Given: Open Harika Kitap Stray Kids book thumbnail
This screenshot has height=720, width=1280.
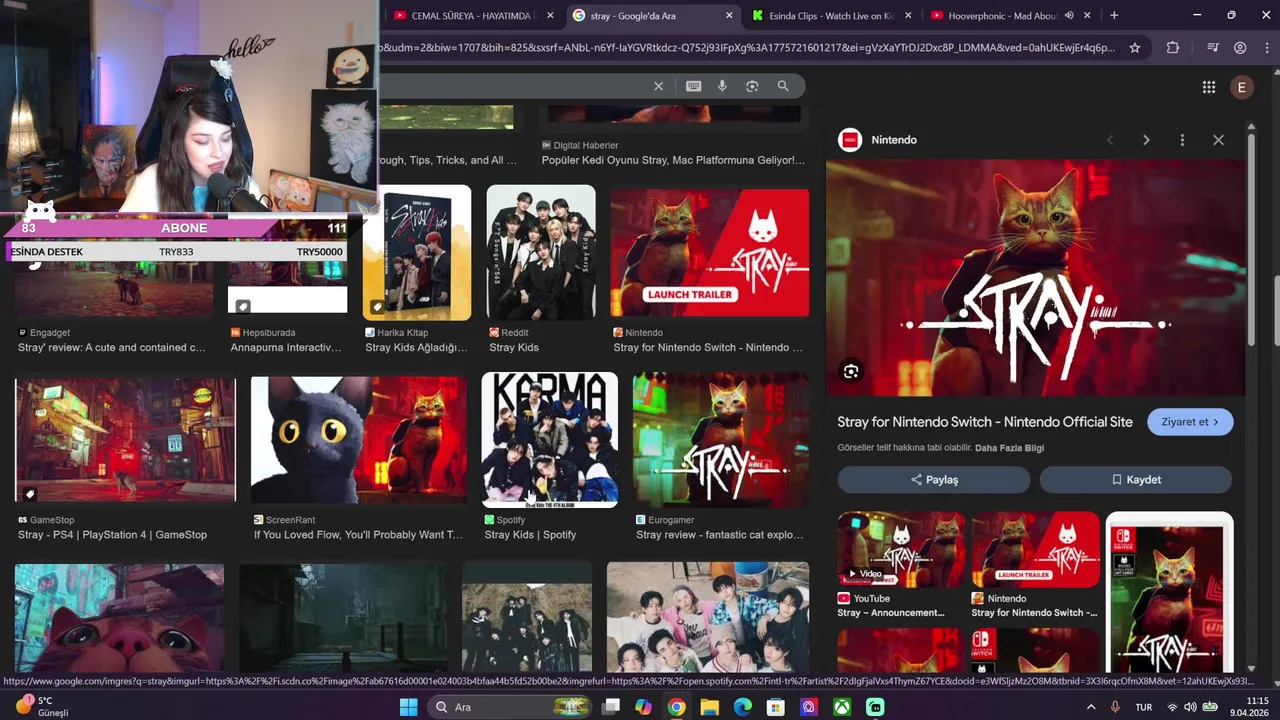Looking at the screenshot, I should click(x=417, y=252).
